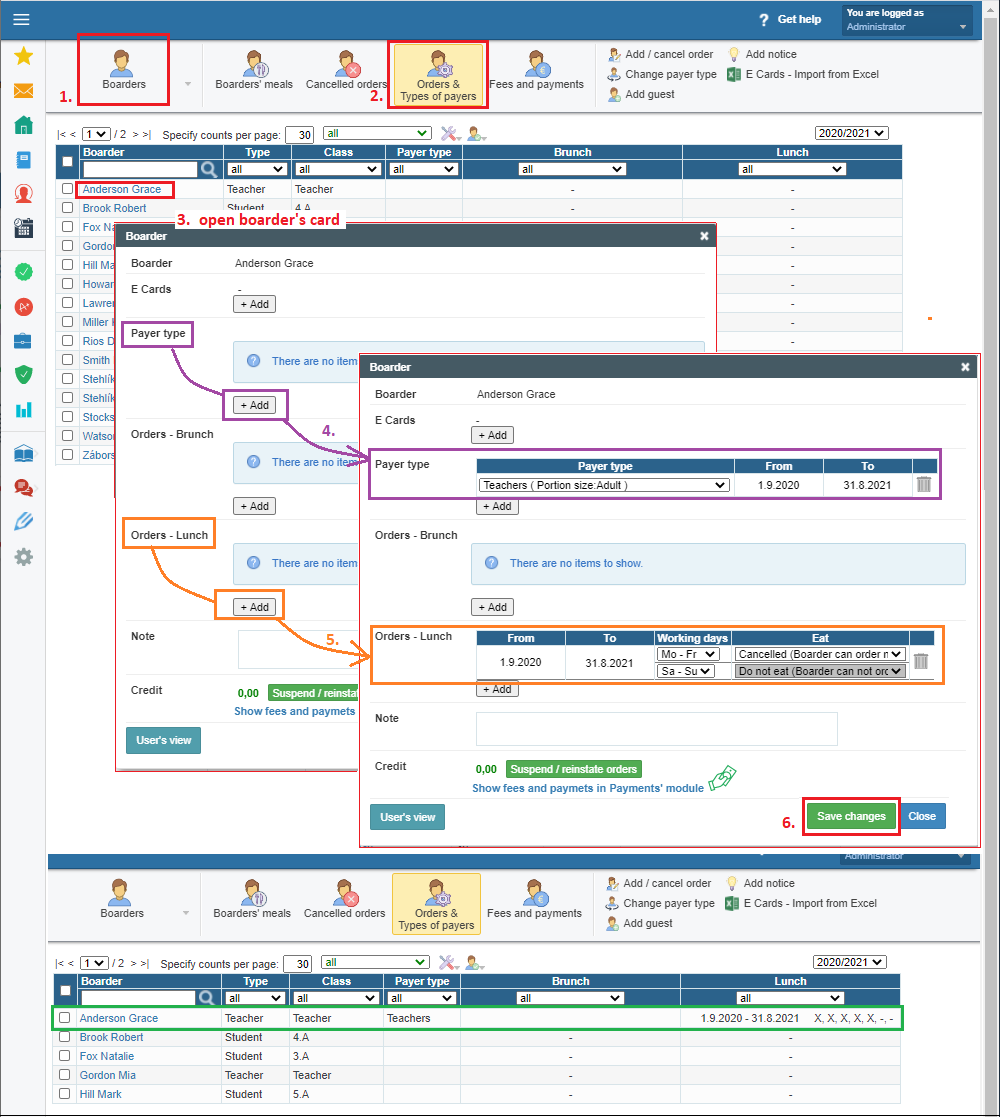Click Get help in the header
This screenshot has width=1000, height=1117.
[791, 19]
